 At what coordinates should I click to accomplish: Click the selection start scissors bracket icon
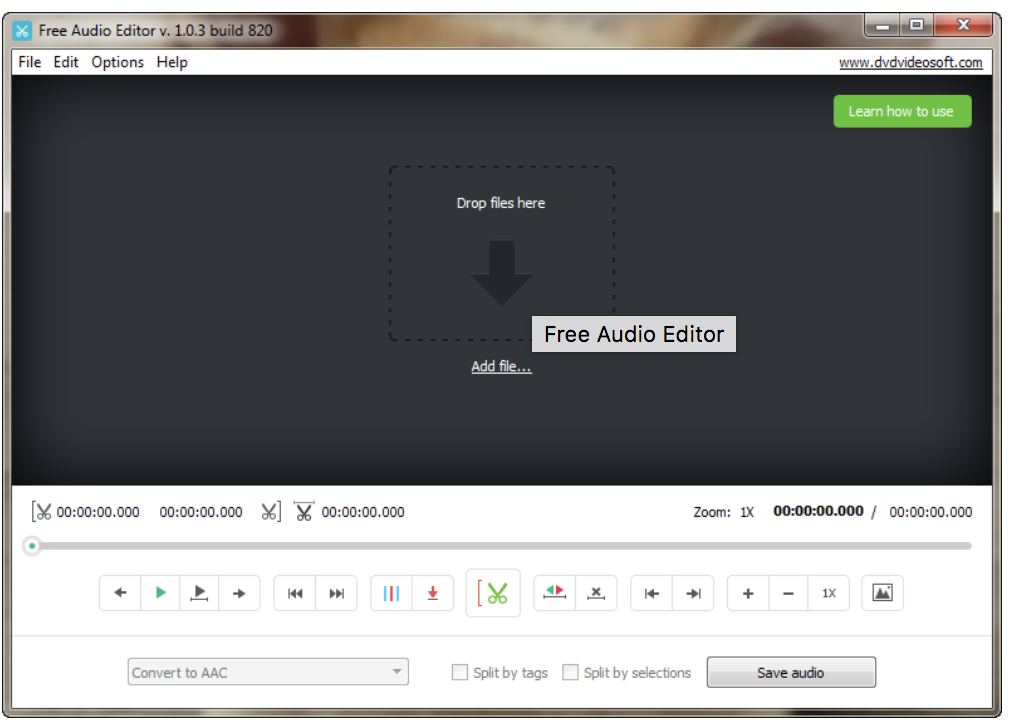click(41, 512)
